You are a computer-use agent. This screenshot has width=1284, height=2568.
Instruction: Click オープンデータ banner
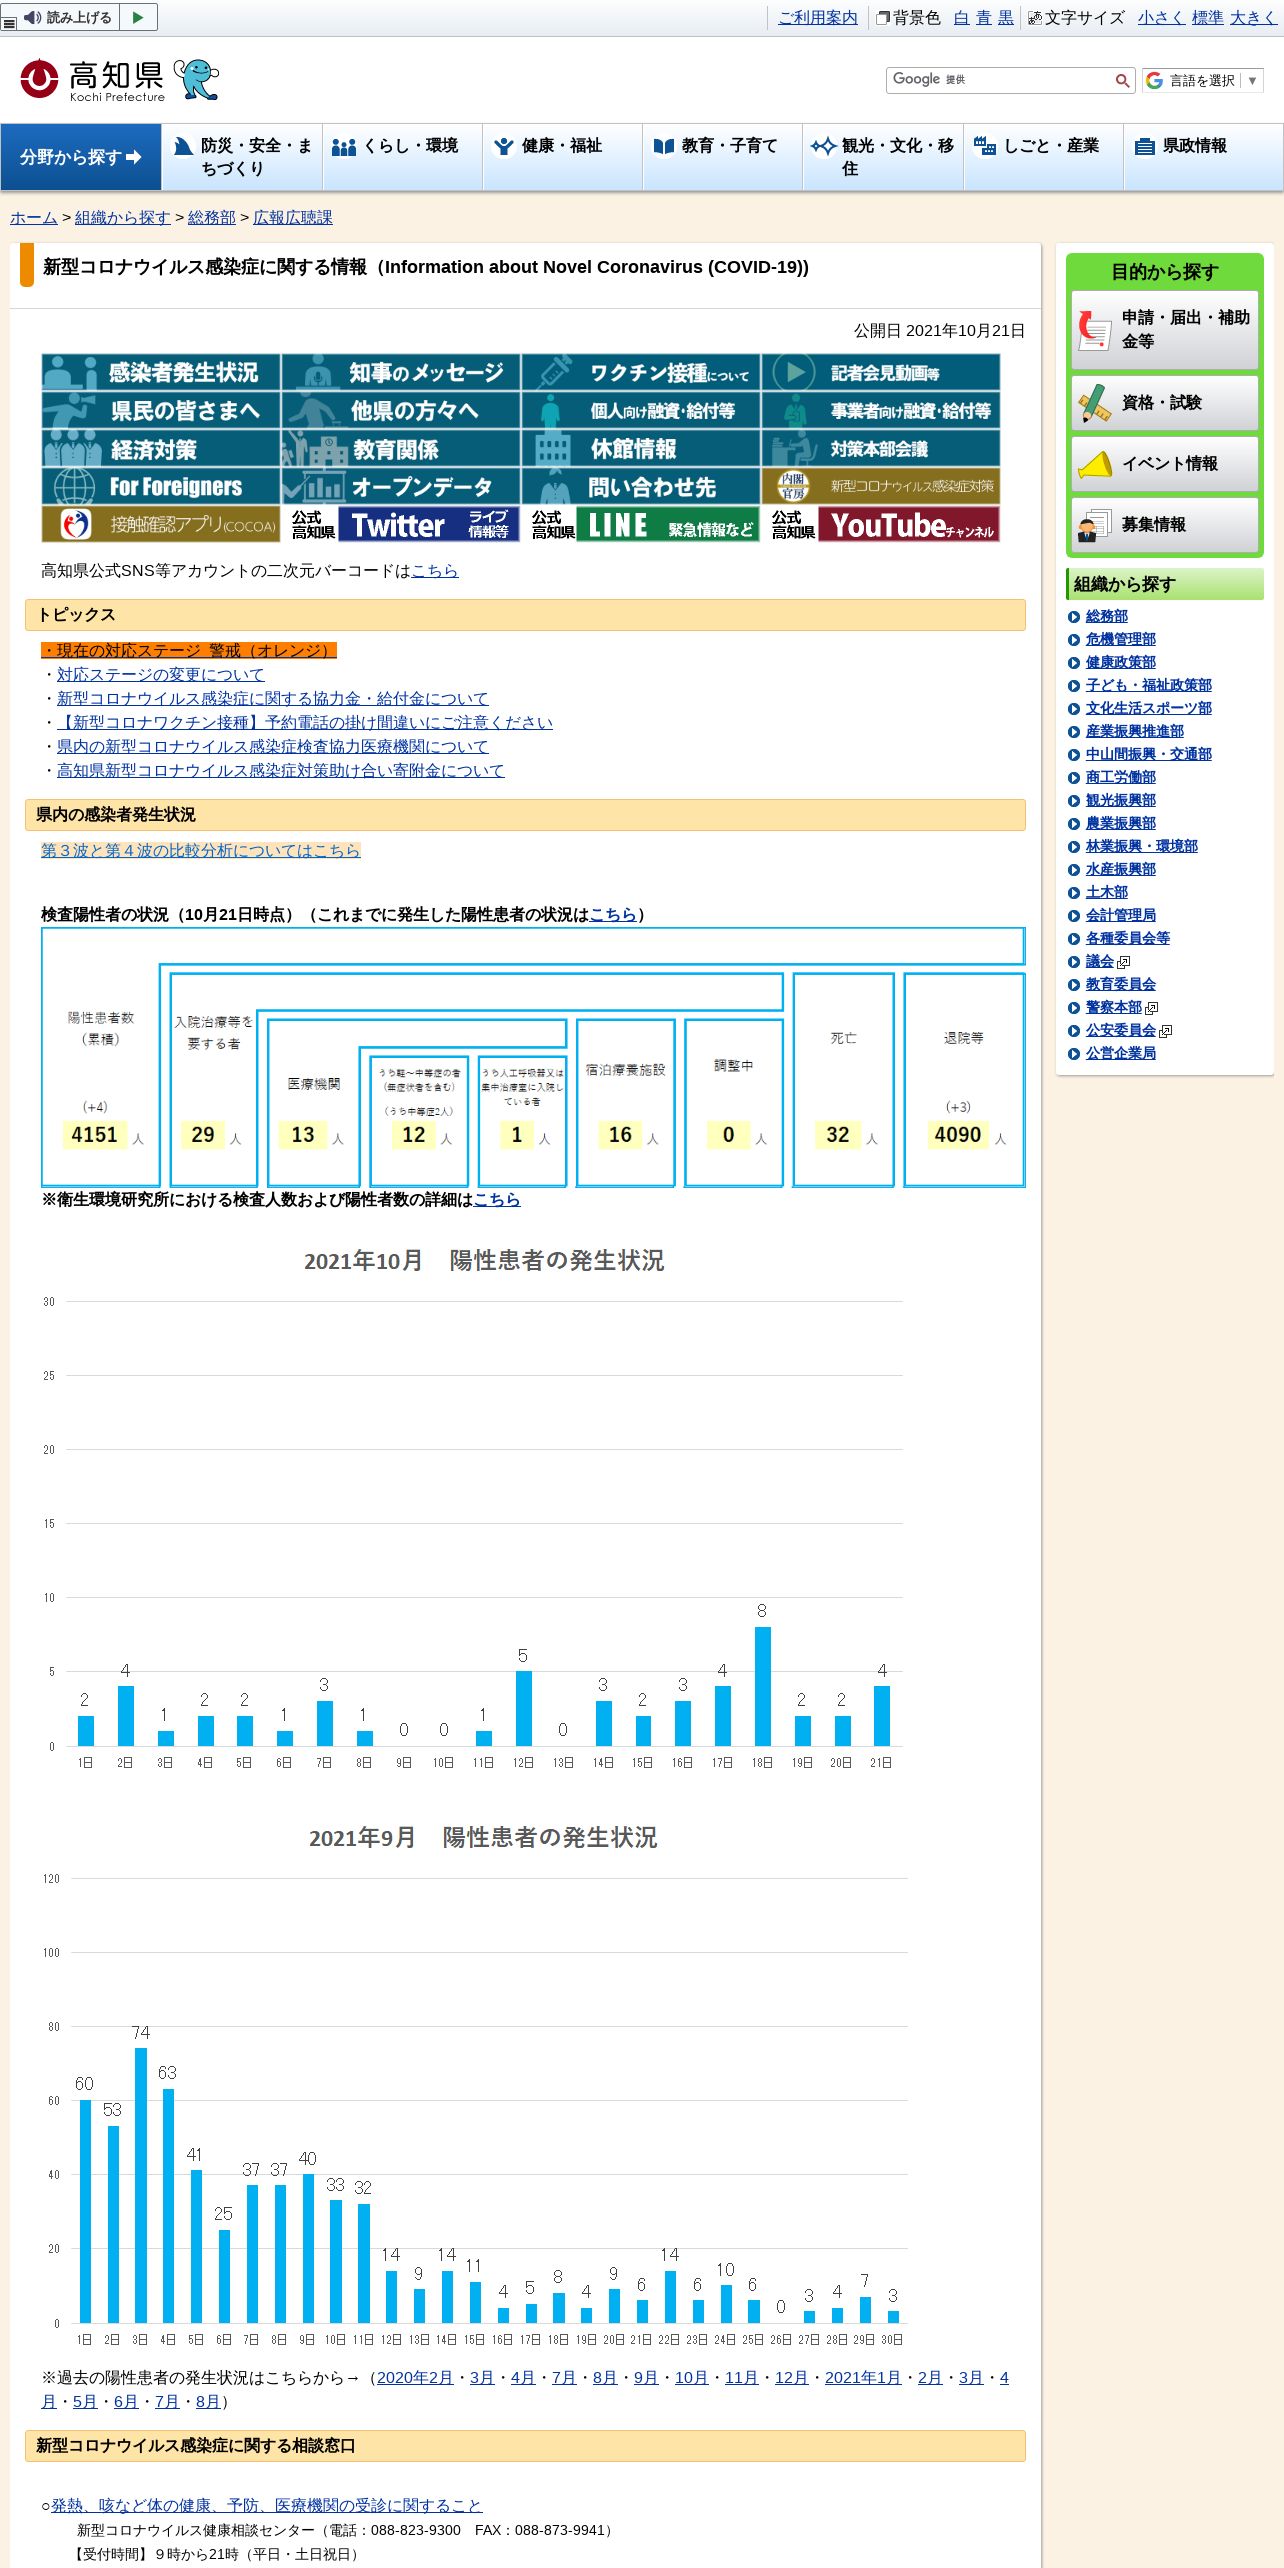tap(401, 486)
